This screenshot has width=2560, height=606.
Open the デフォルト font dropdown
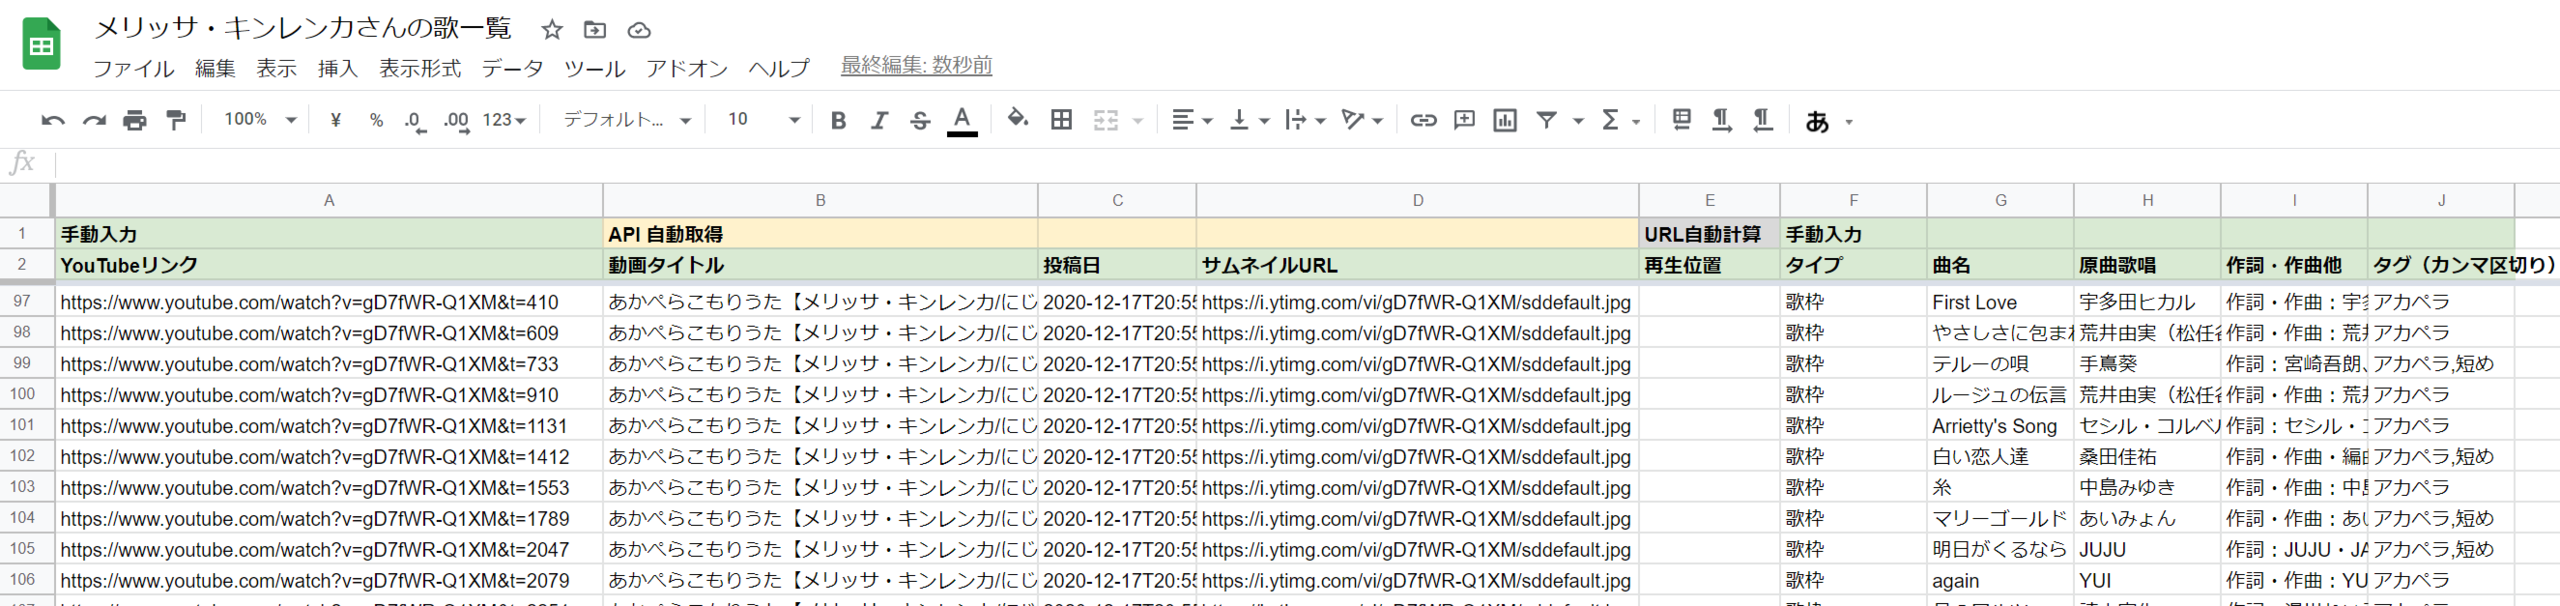[x=627, y=120]
